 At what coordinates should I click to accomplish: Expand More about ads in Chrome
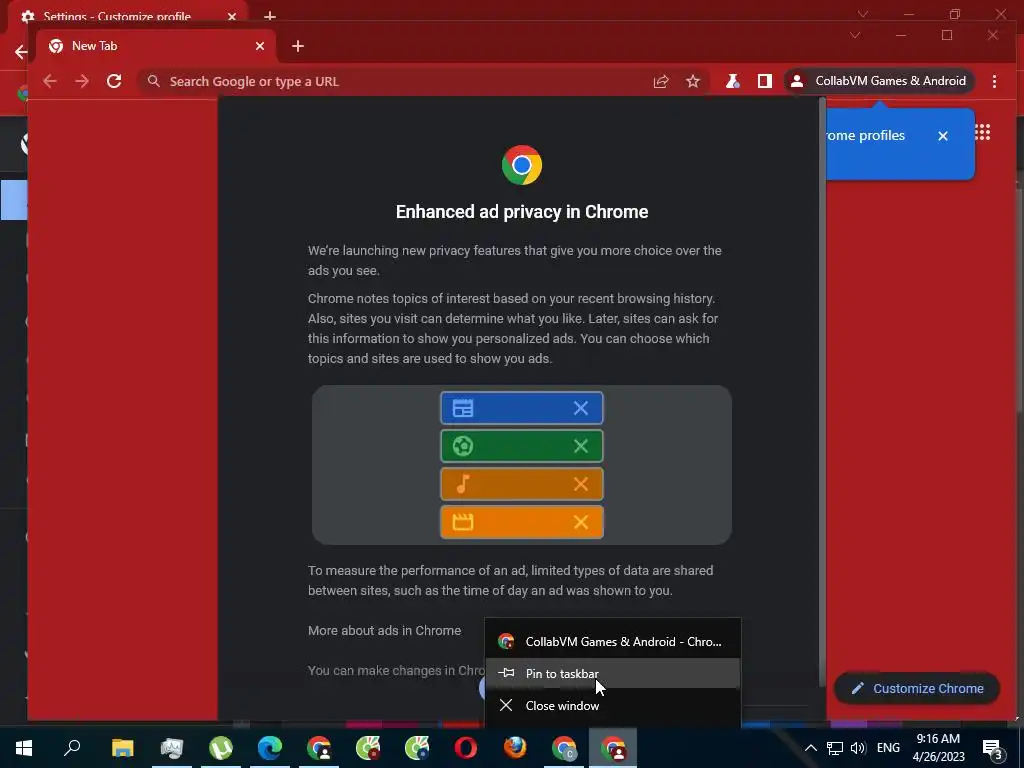385,630
